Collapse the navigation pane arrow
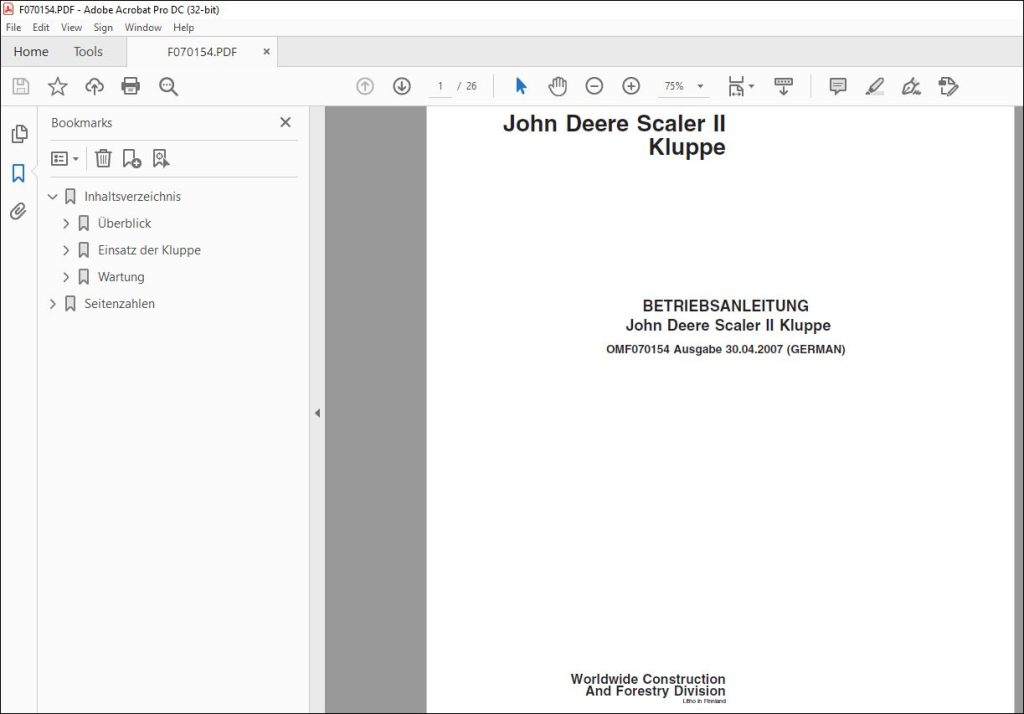The image size is (1024, 714). pos(317,413)
